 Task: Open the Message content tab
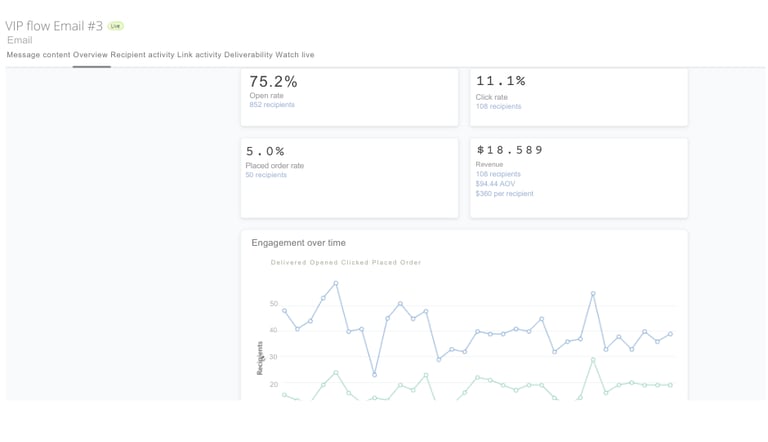pyautogui.click(x=38, y=55)
